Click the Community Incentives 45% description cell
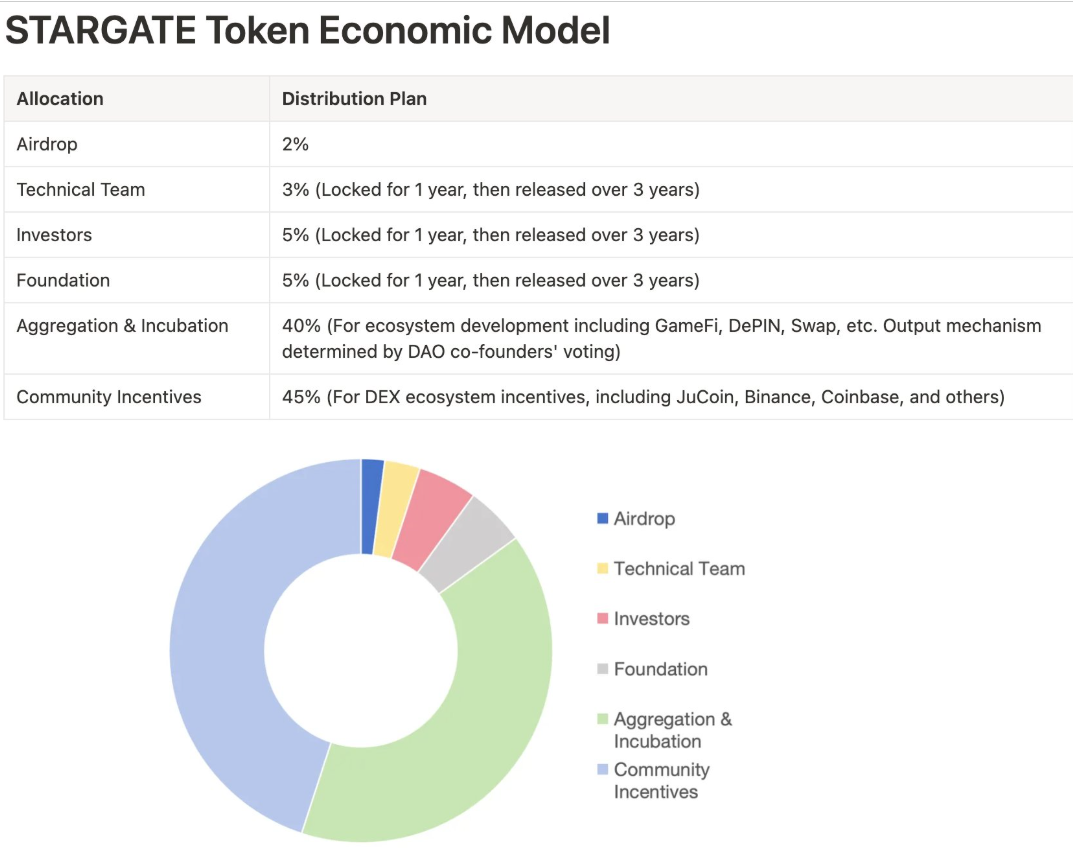1073x848 pixels. (643, 397)
